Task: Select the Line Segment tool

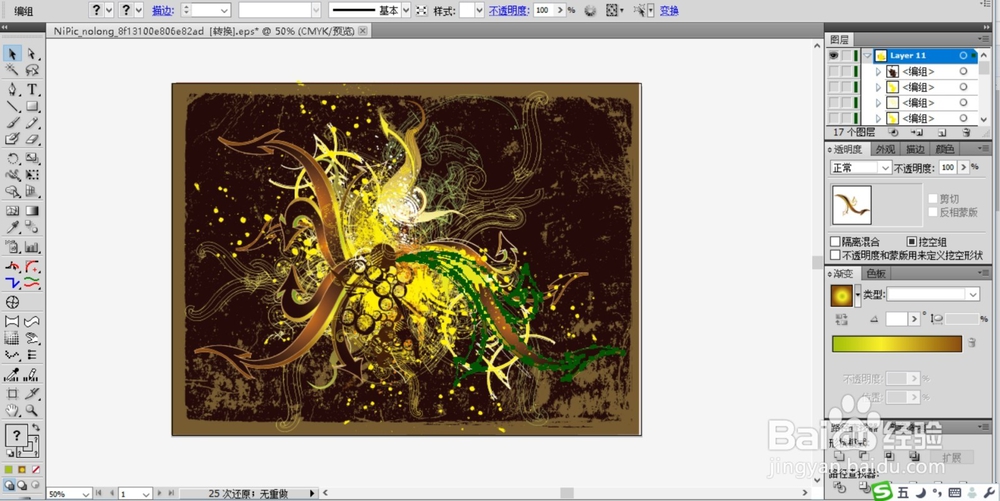Action: point(12,106)
